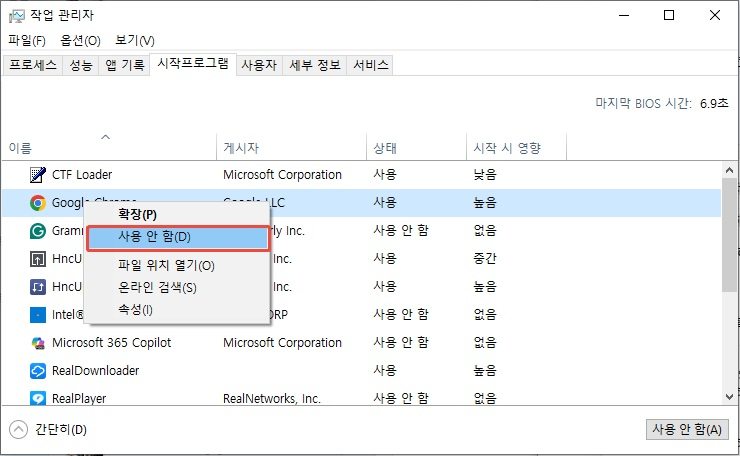Switch to the 성능 tab
The image size is (740, 456).
pos(81,65)
